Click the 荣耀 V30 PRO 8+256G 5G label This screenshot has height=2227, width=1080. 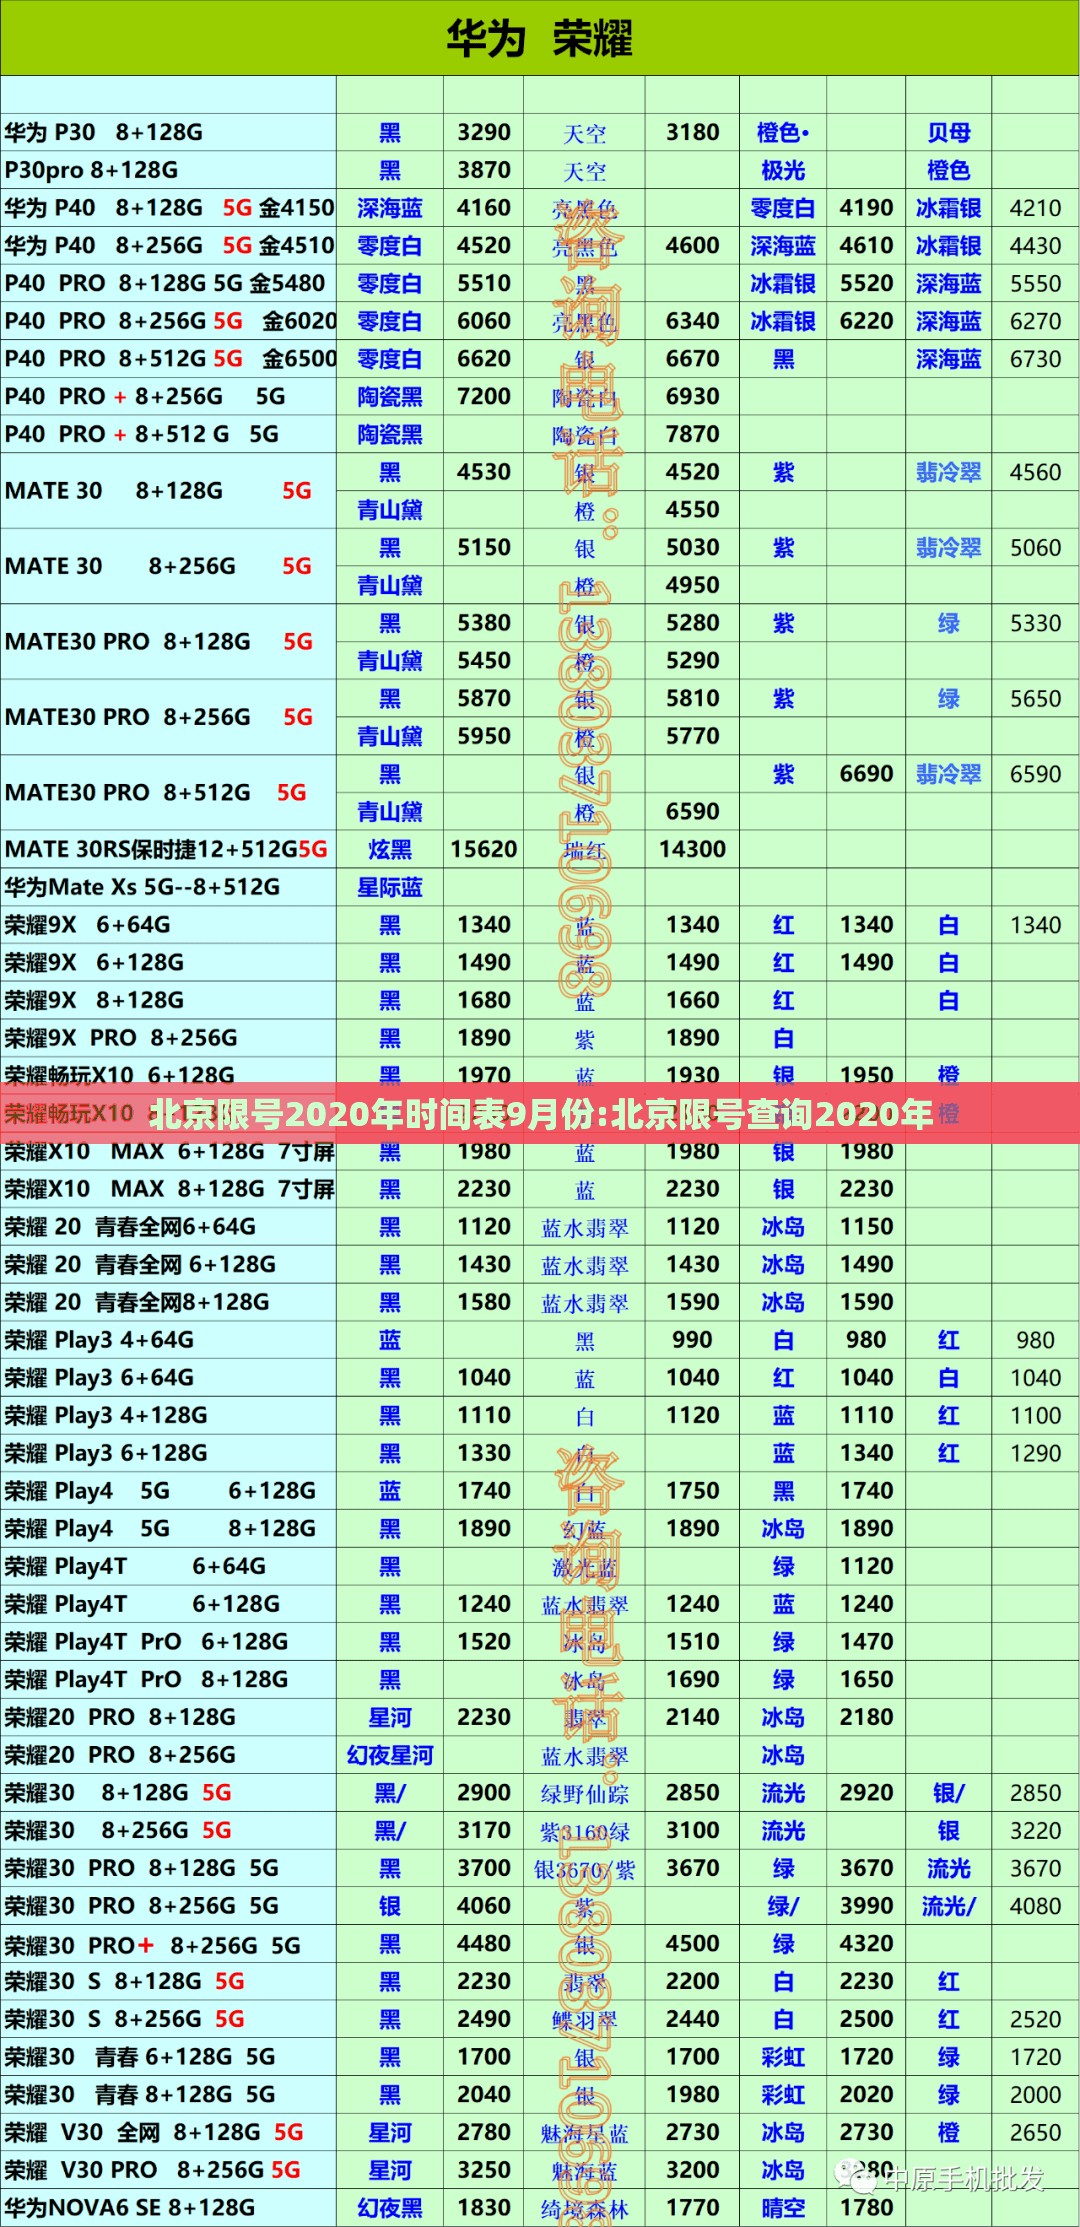click(152, 2170)
